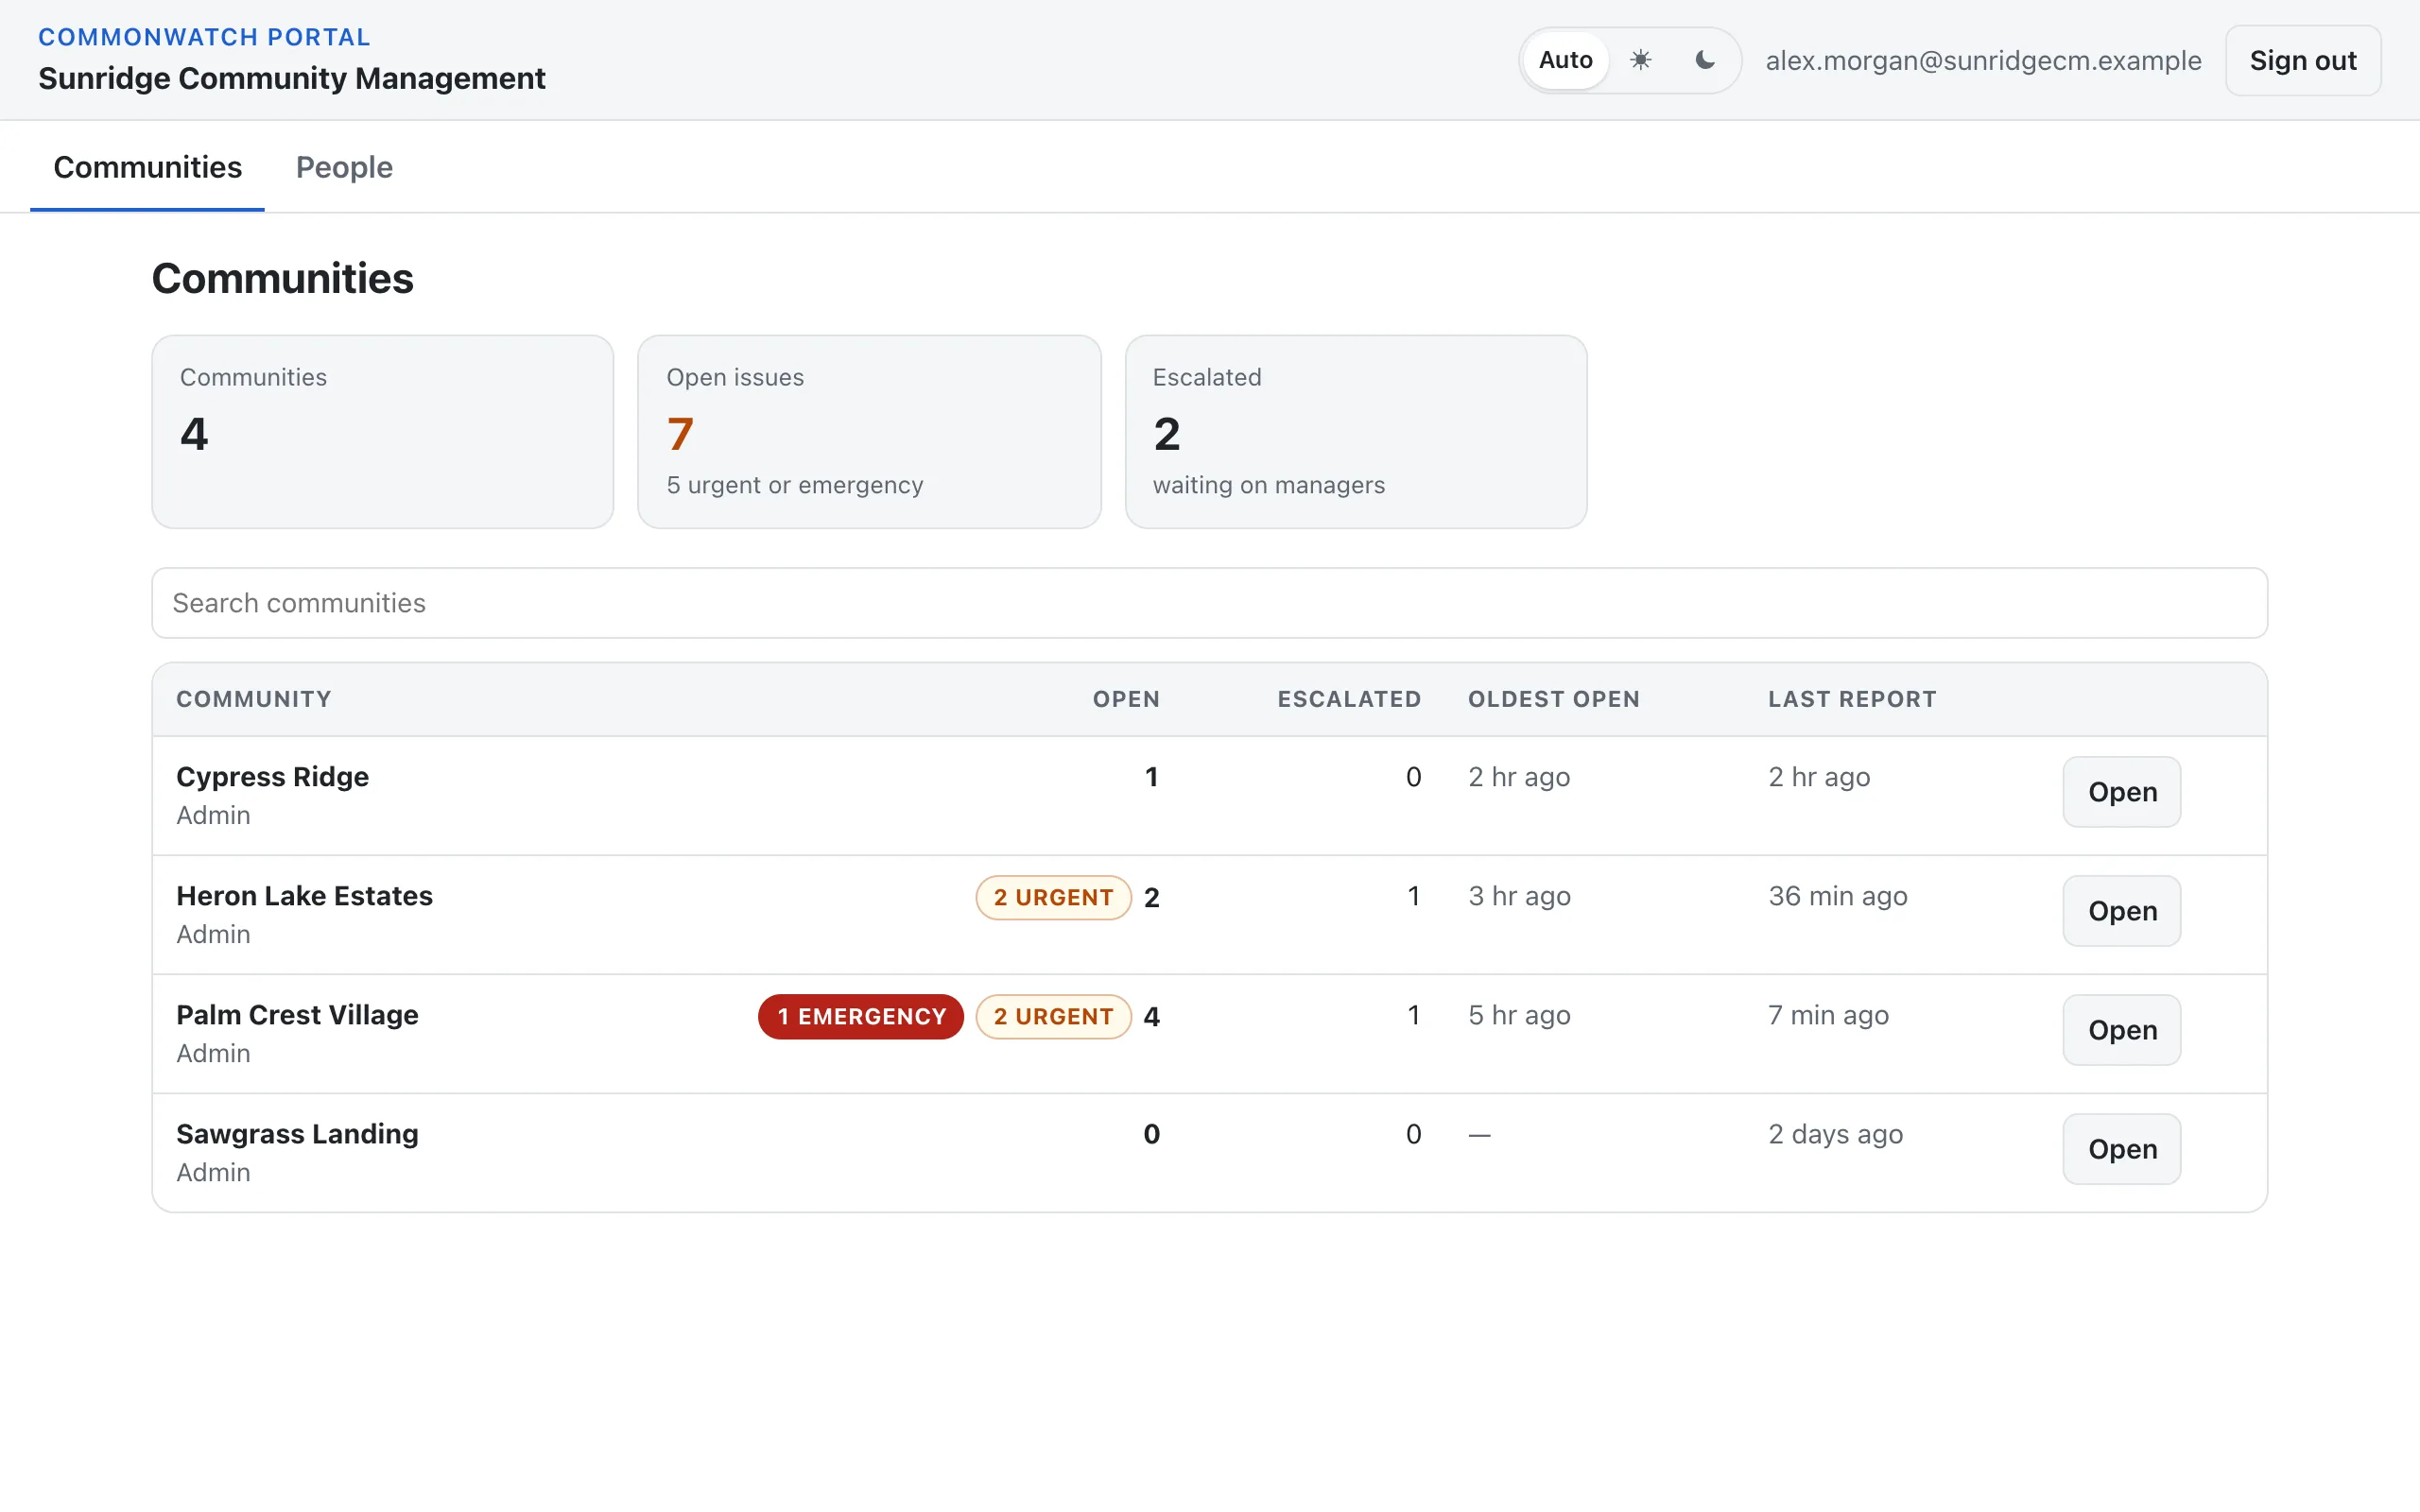Switch to dark theme moon icon
The width and height of the screenshot is (2420, 1512).
[x=1705, y=60]
